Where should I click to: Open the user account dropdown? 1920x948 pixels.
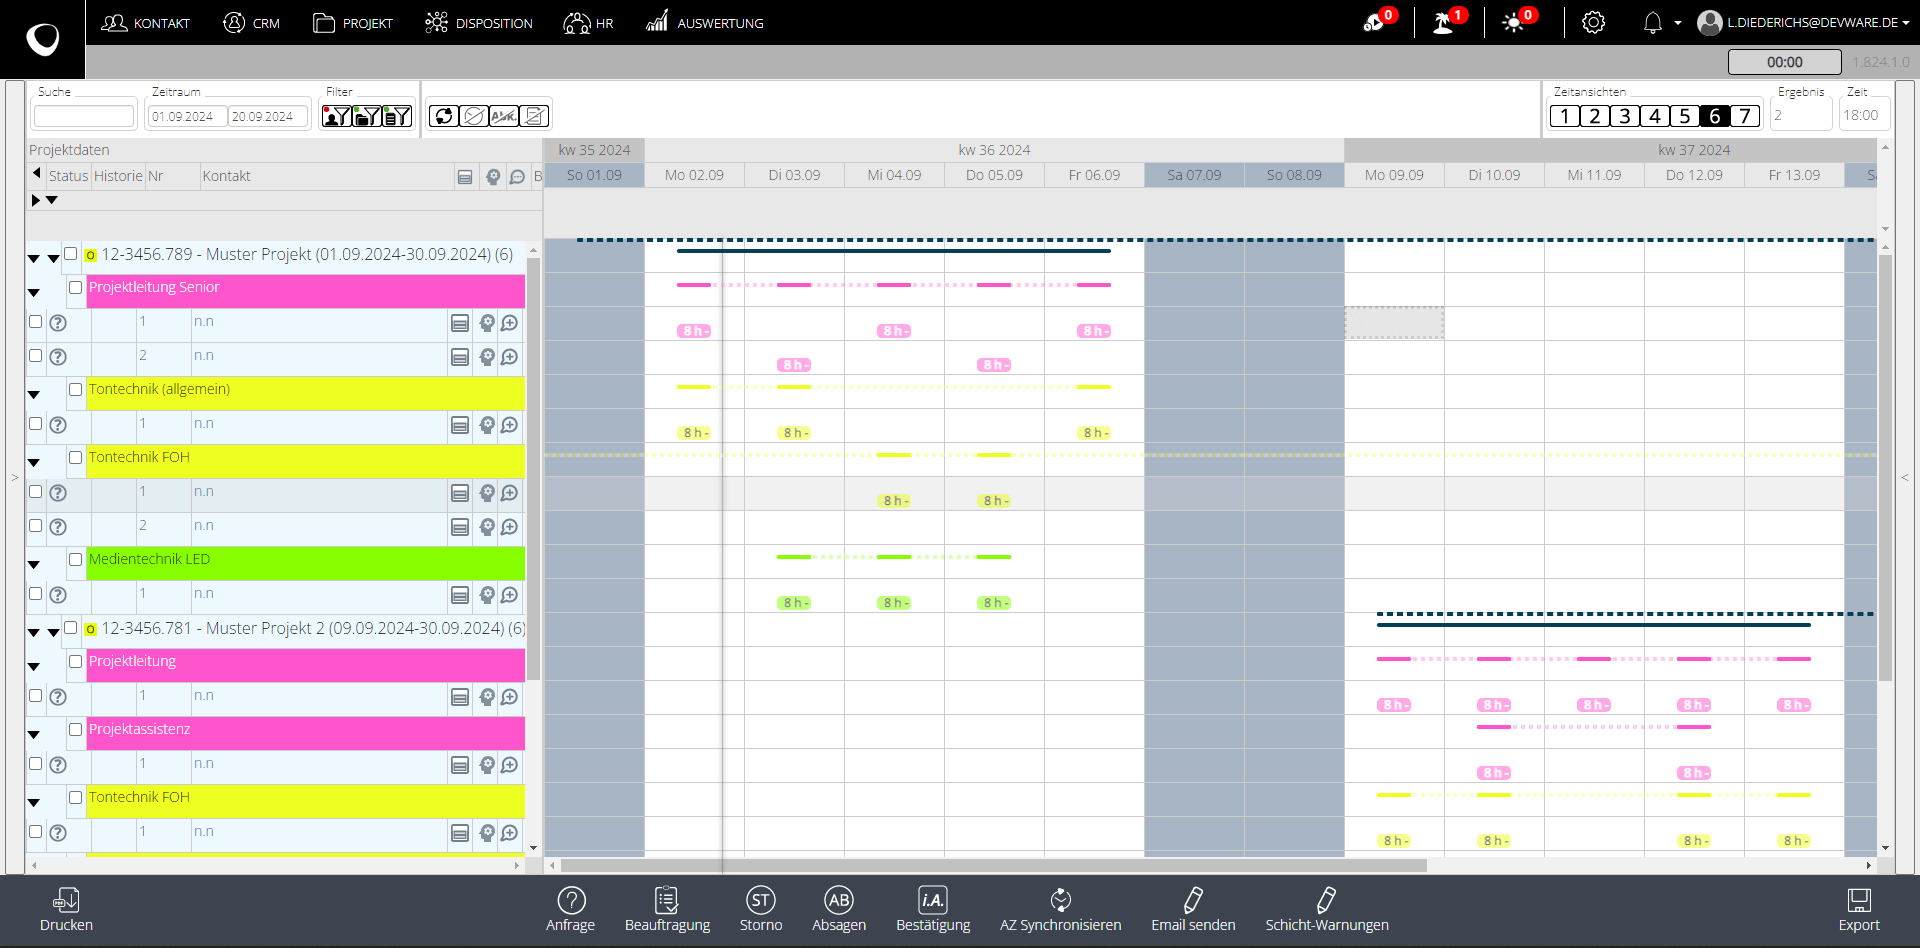point(1804,22)
